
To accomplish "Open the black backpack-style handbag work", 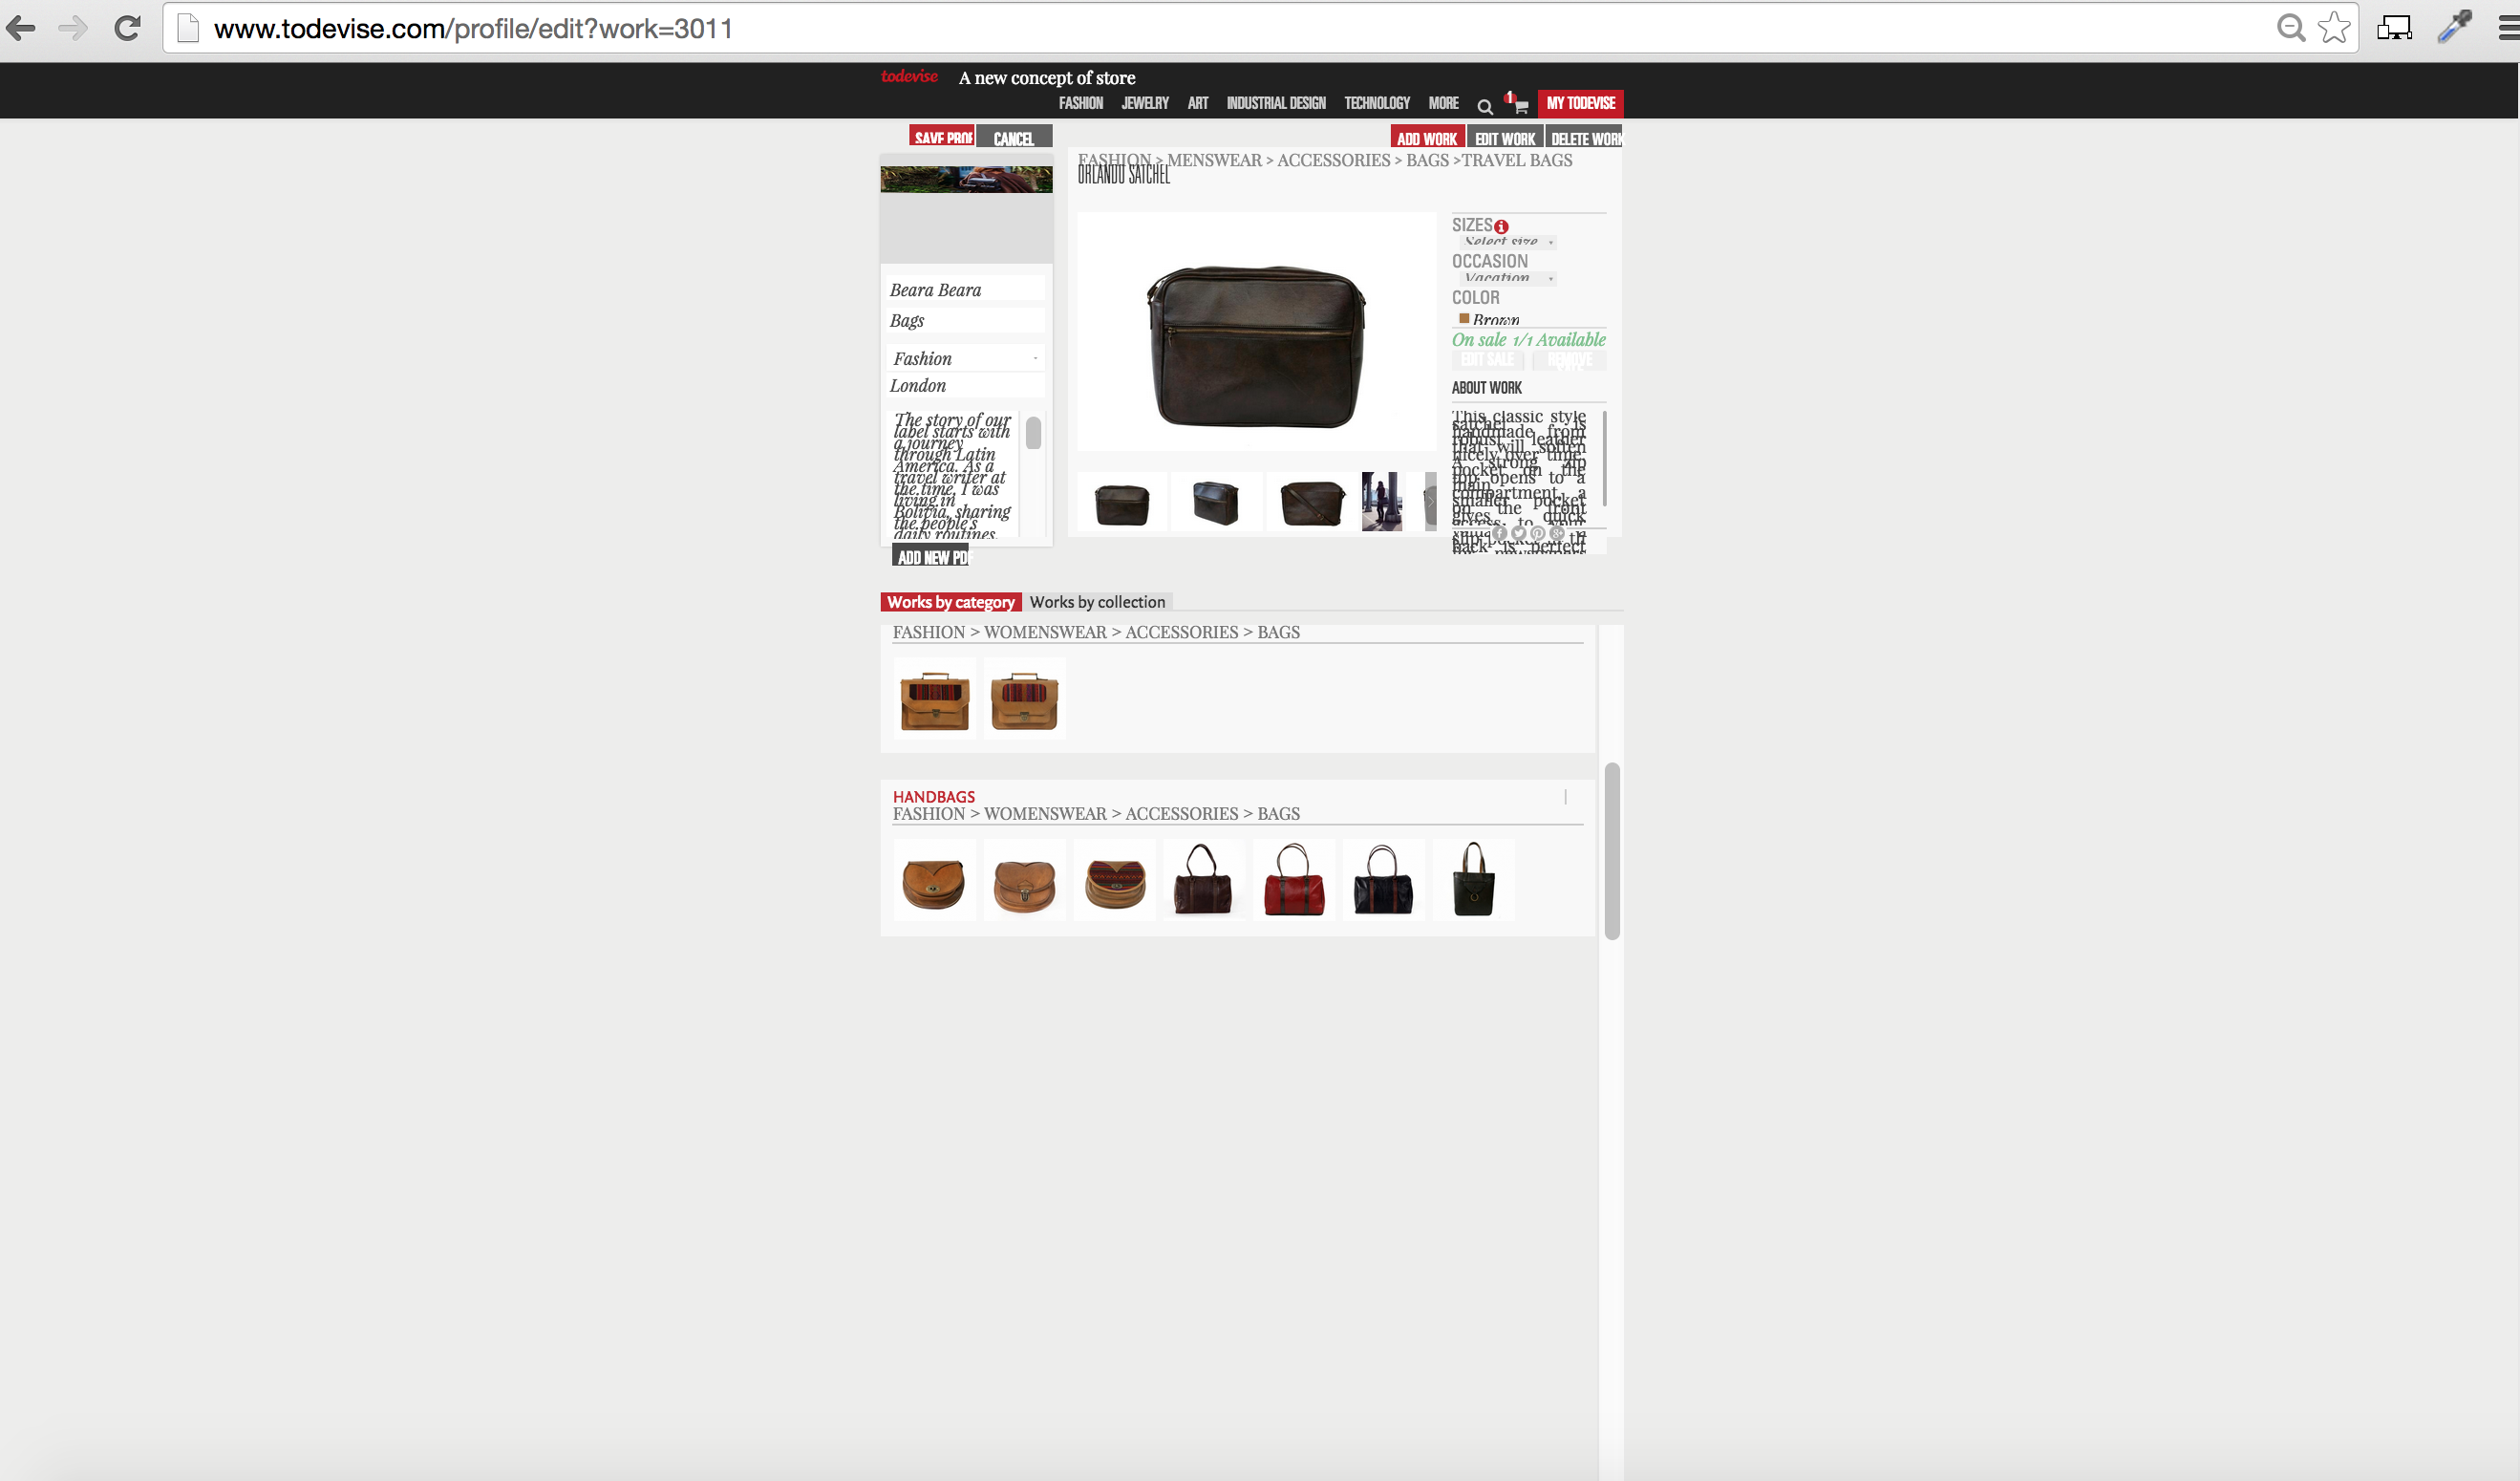I will 1473,880.
